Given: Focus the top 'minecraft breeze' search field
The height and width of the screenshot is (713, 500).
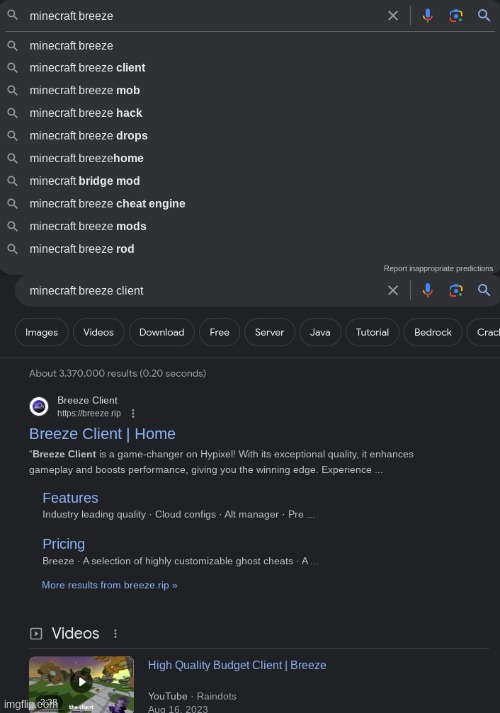Looking at the screenshot, I should pos(200,16).
